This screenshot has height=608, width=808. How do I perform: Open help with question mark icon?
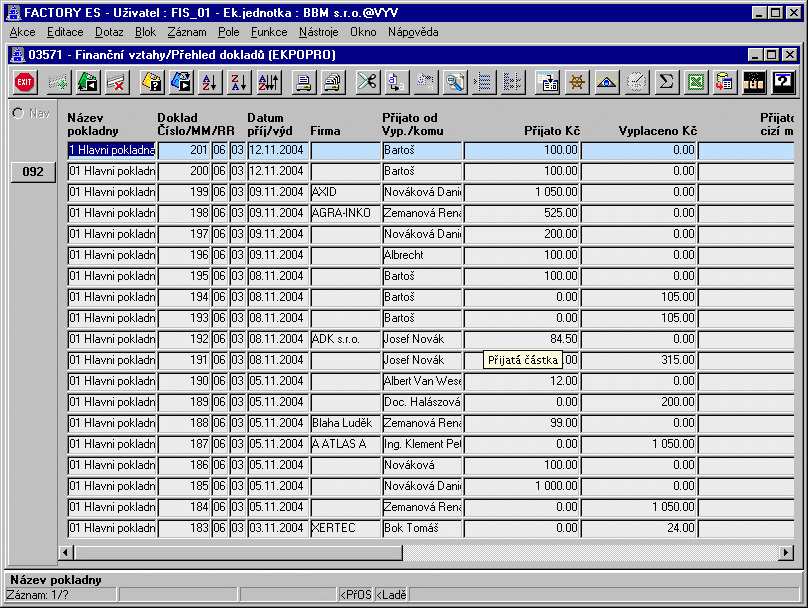(x=783, y=82)
